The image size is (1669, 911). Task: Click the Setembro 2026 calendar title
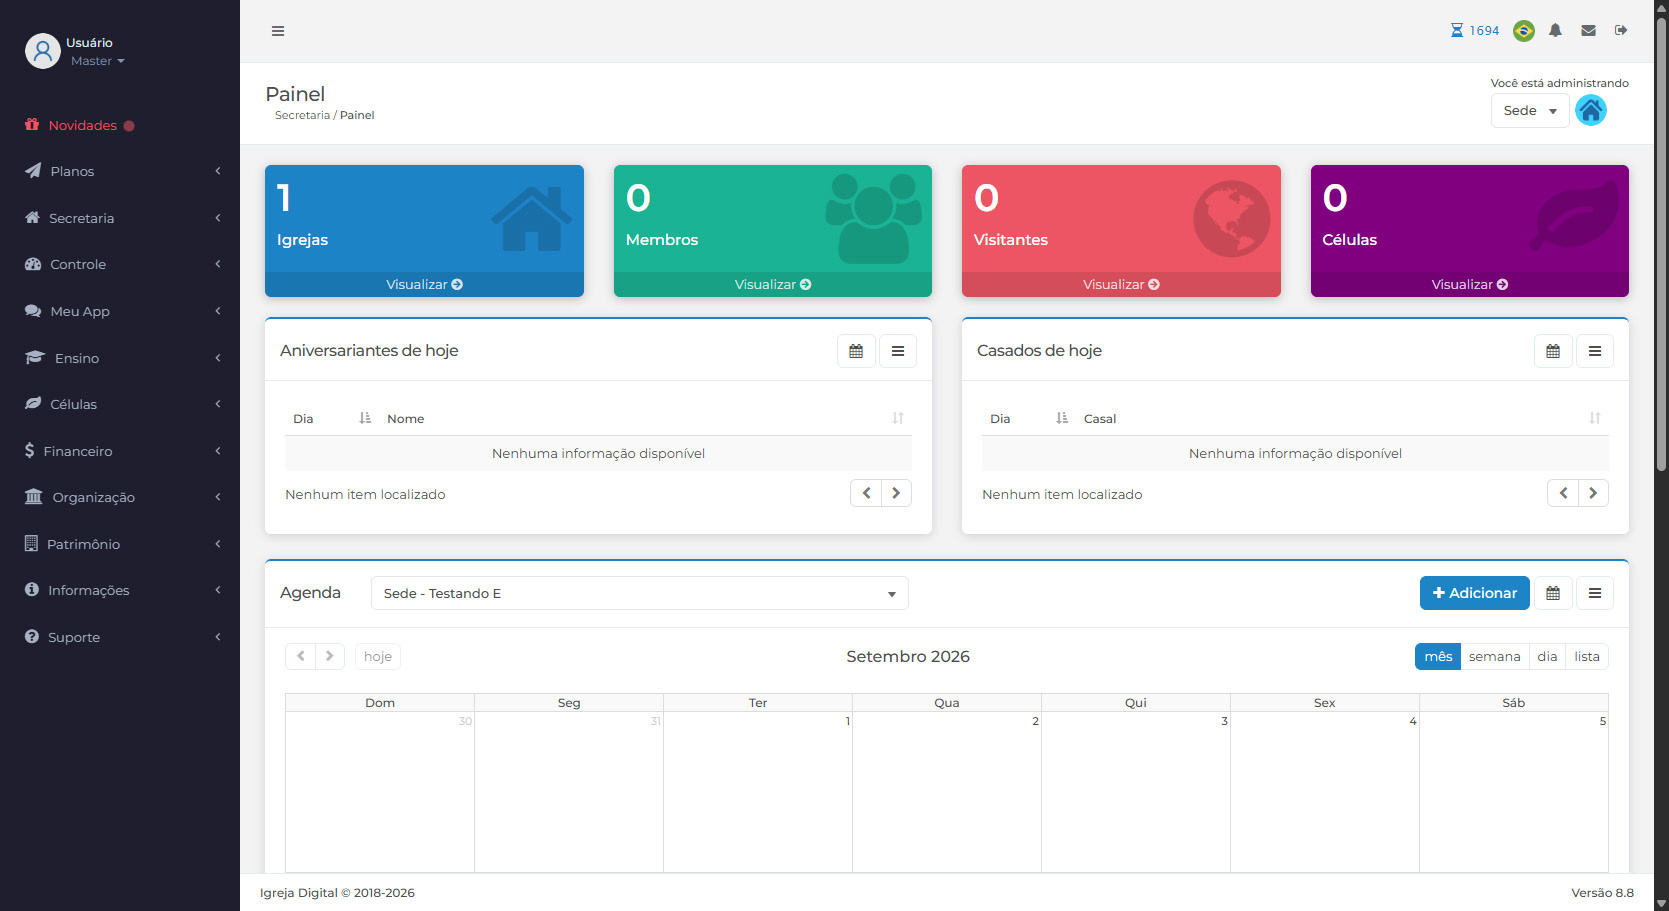pos(908,656)
